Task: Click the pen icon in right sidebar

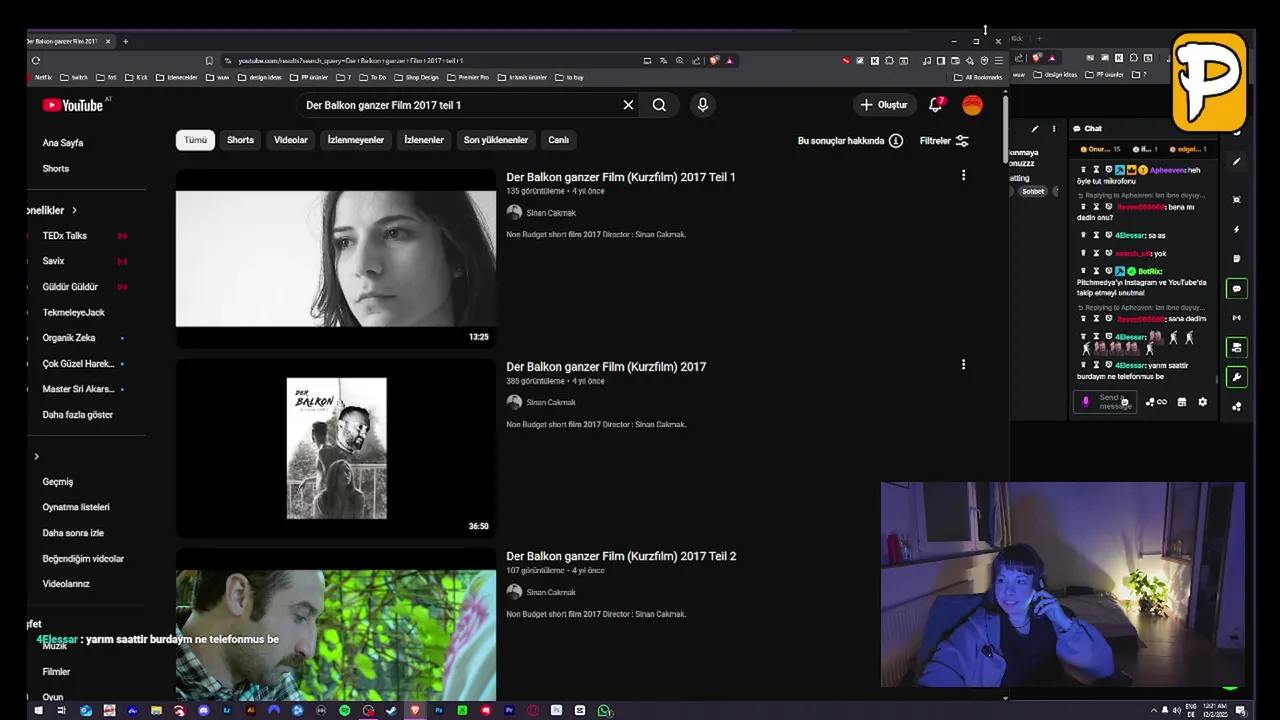Action: click(x=1237, y=161)
